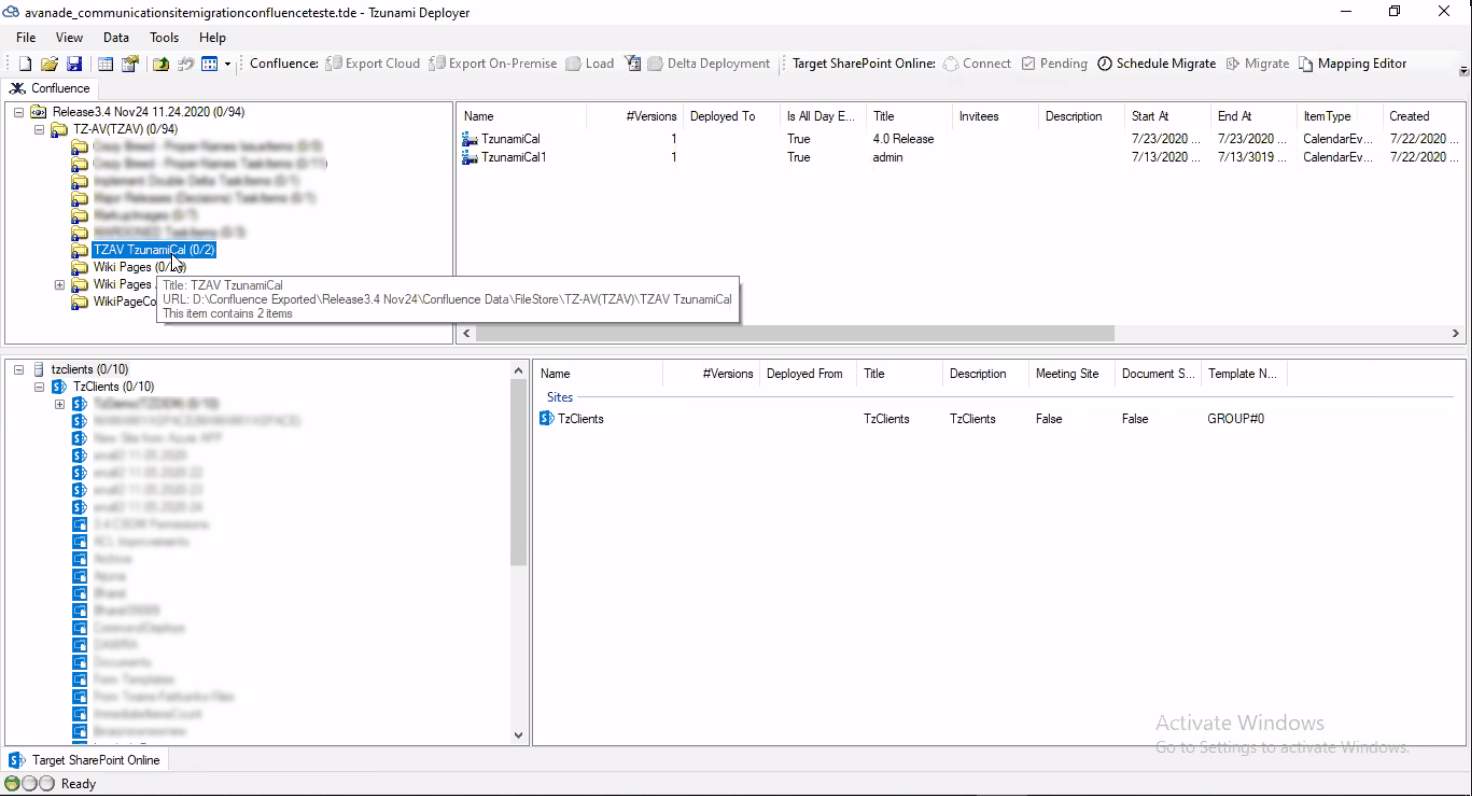Open the Export Cloud toolbar function
Screen dimensions: 1472x796
372,63
